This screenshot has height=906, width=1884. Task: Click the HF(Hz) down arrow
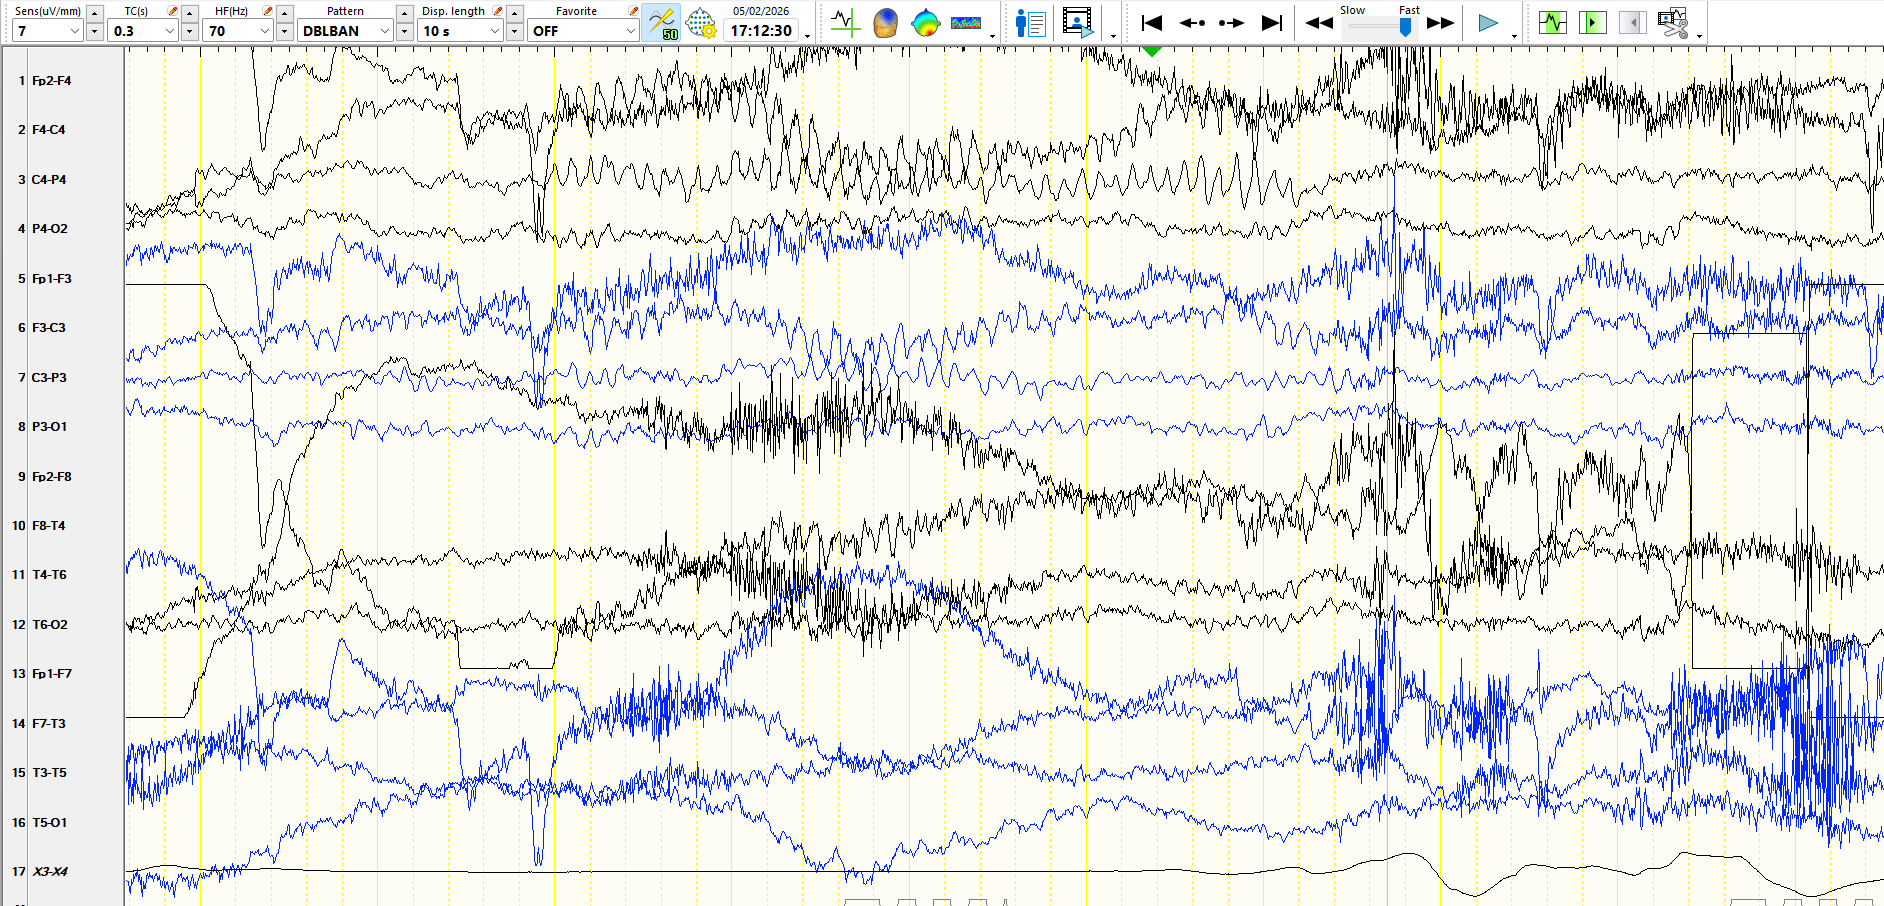[285, 31]
